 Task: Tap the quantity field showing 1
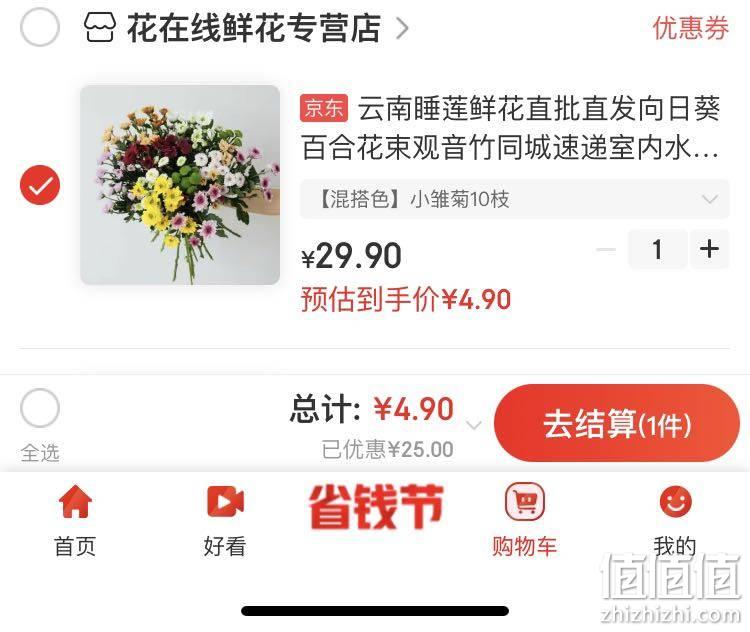(658, 249)
